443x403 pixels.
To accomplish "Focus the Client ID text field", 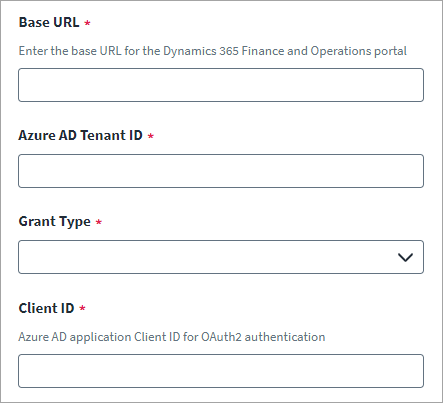I will [x=221, y=371].
